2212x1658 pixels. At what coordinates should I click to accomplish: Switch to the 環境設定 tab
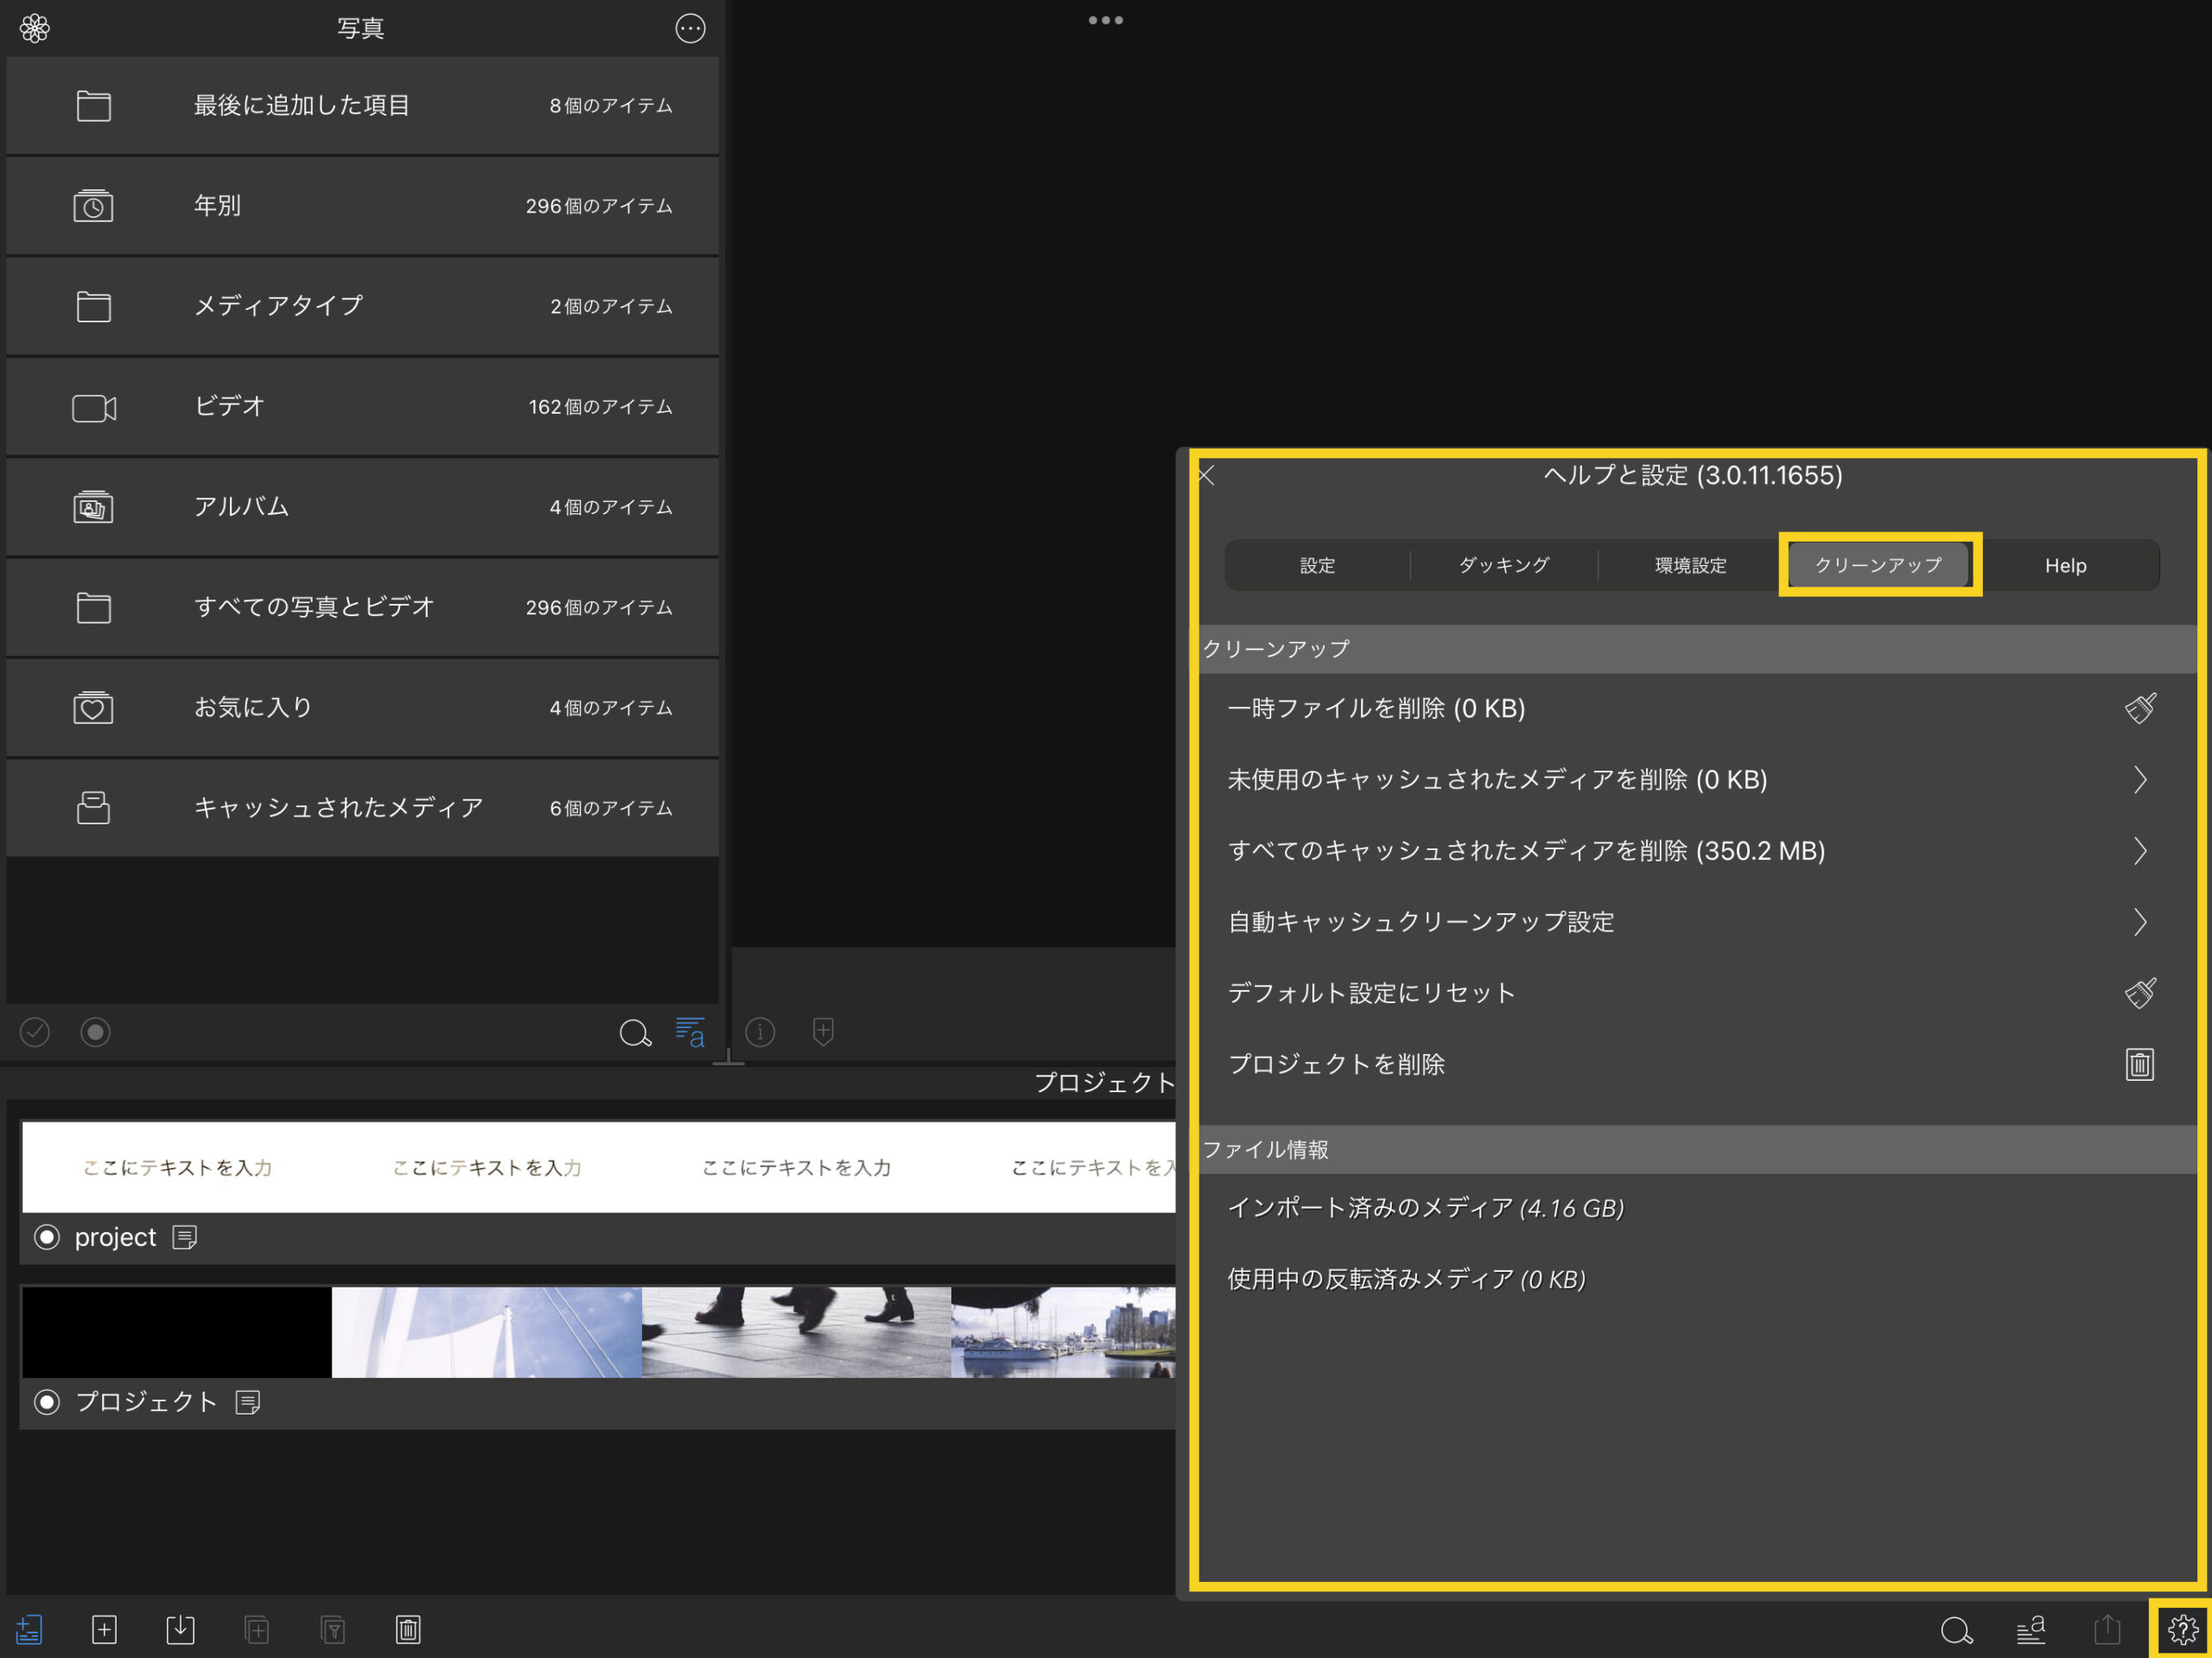click(x=1690, y=566)
